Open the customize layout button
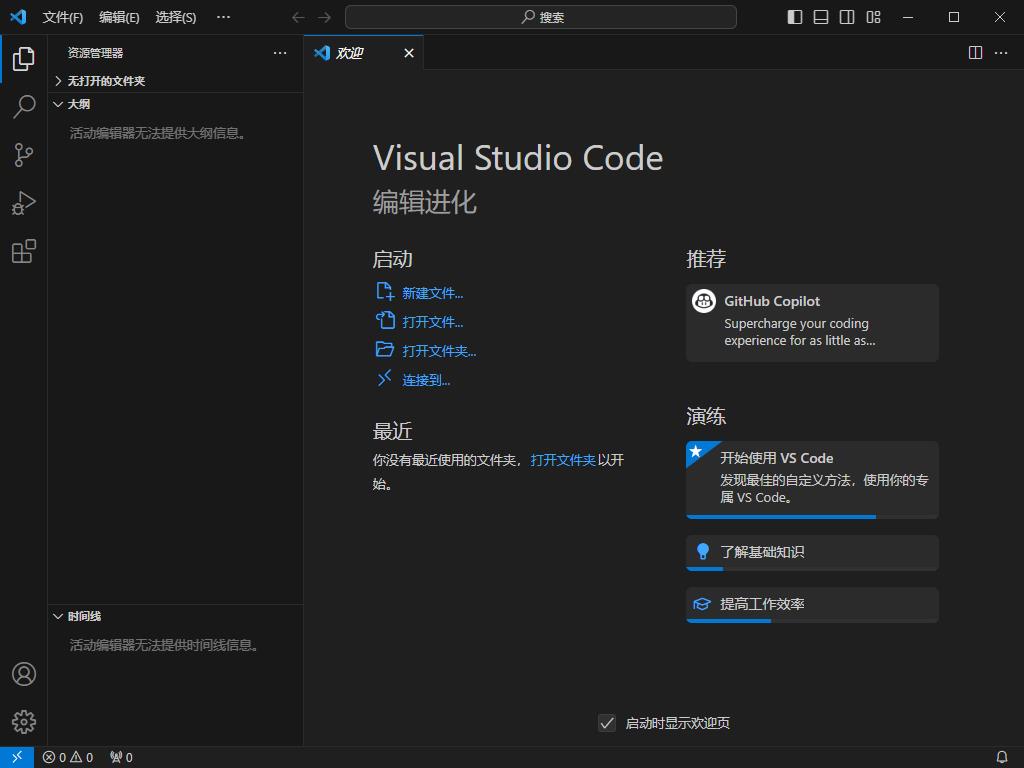This screenshot has height=768, width=1024. click(873, 17)
